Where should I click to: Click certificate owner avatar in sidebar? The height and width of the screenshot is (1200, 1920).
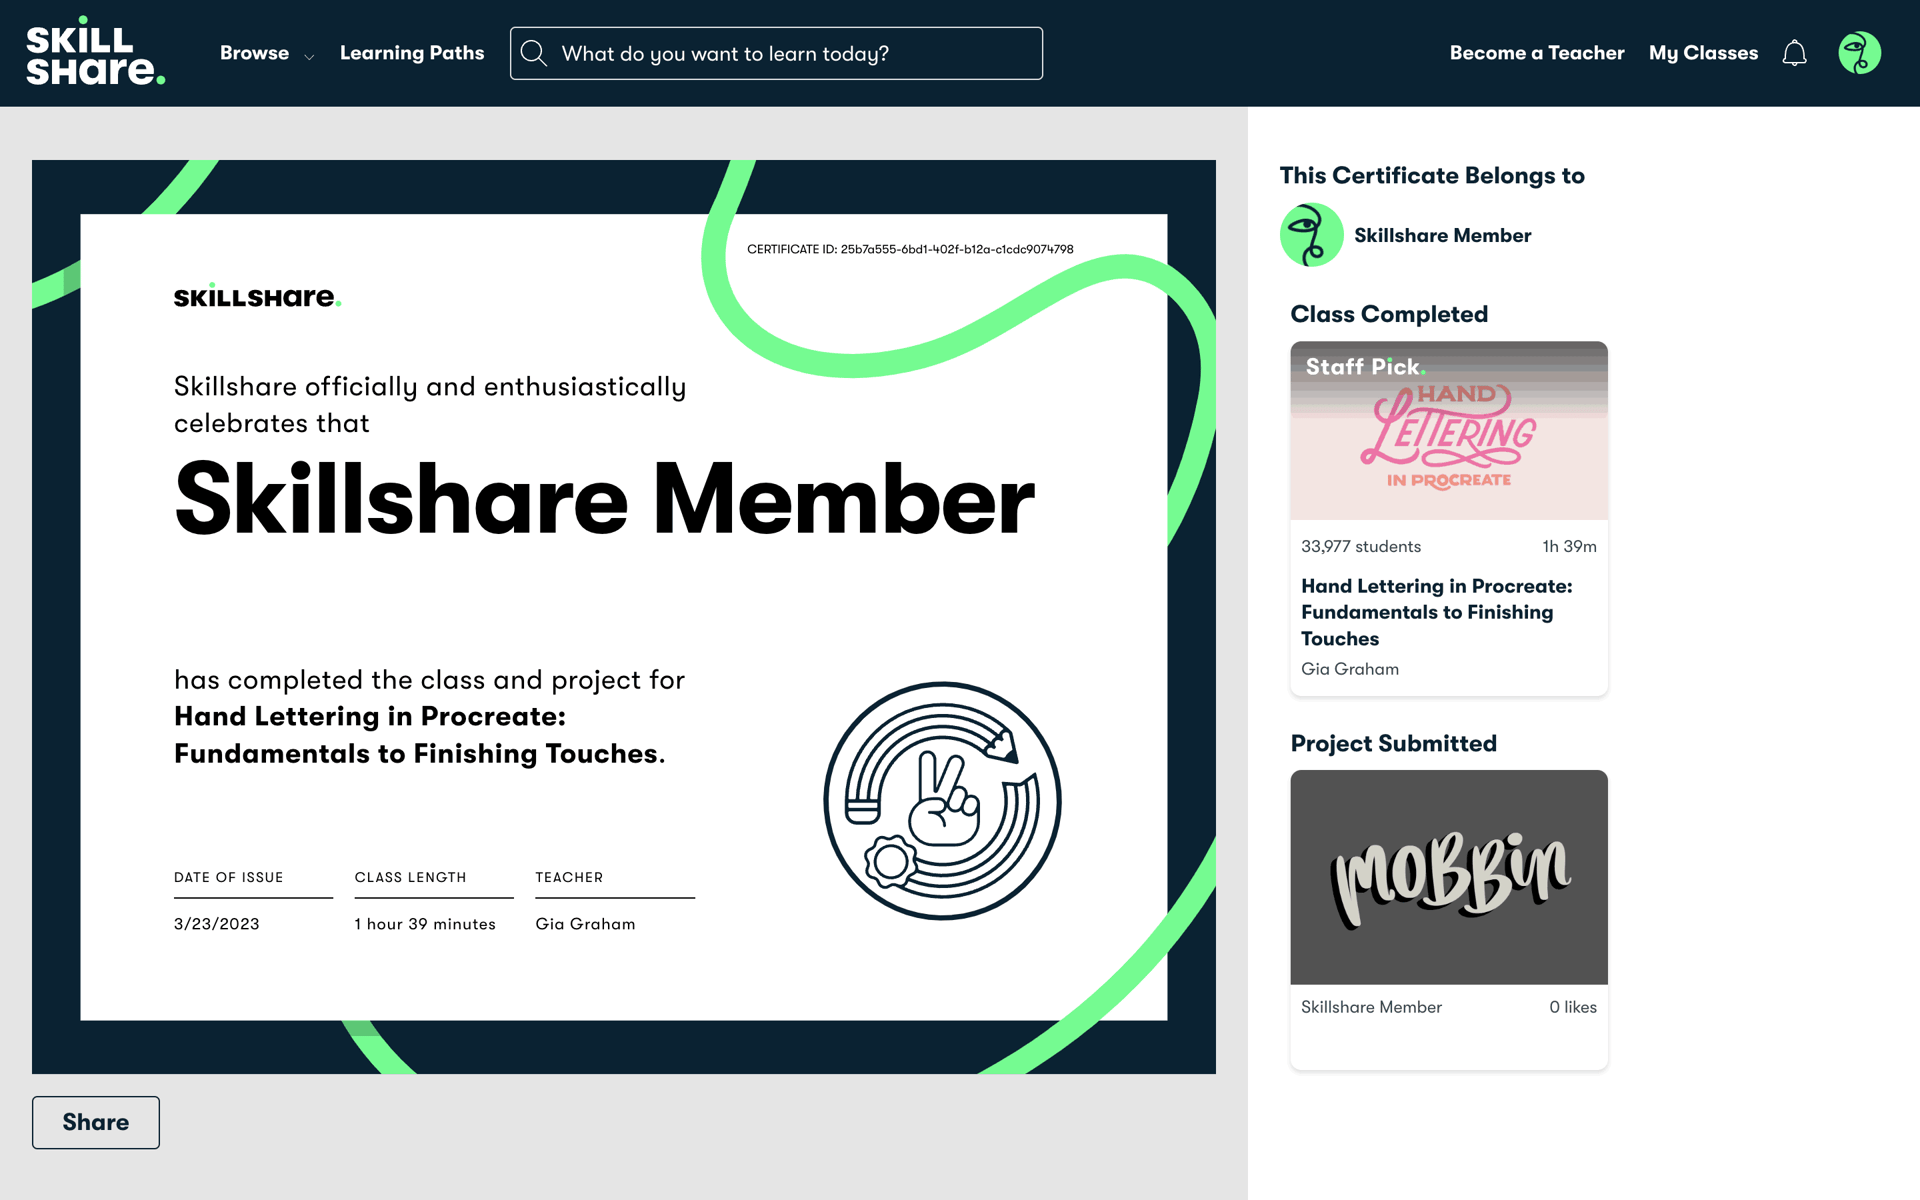point(1312,235)
